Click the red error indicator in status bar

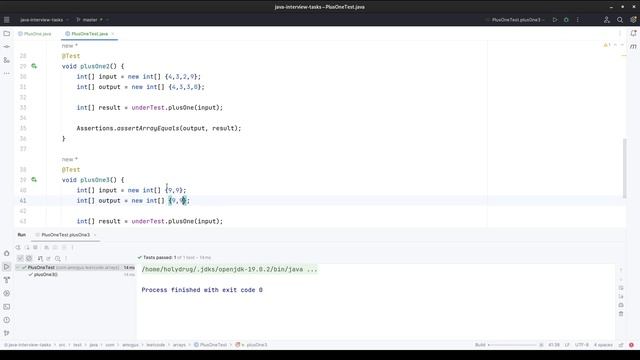(x=631, y=345)
